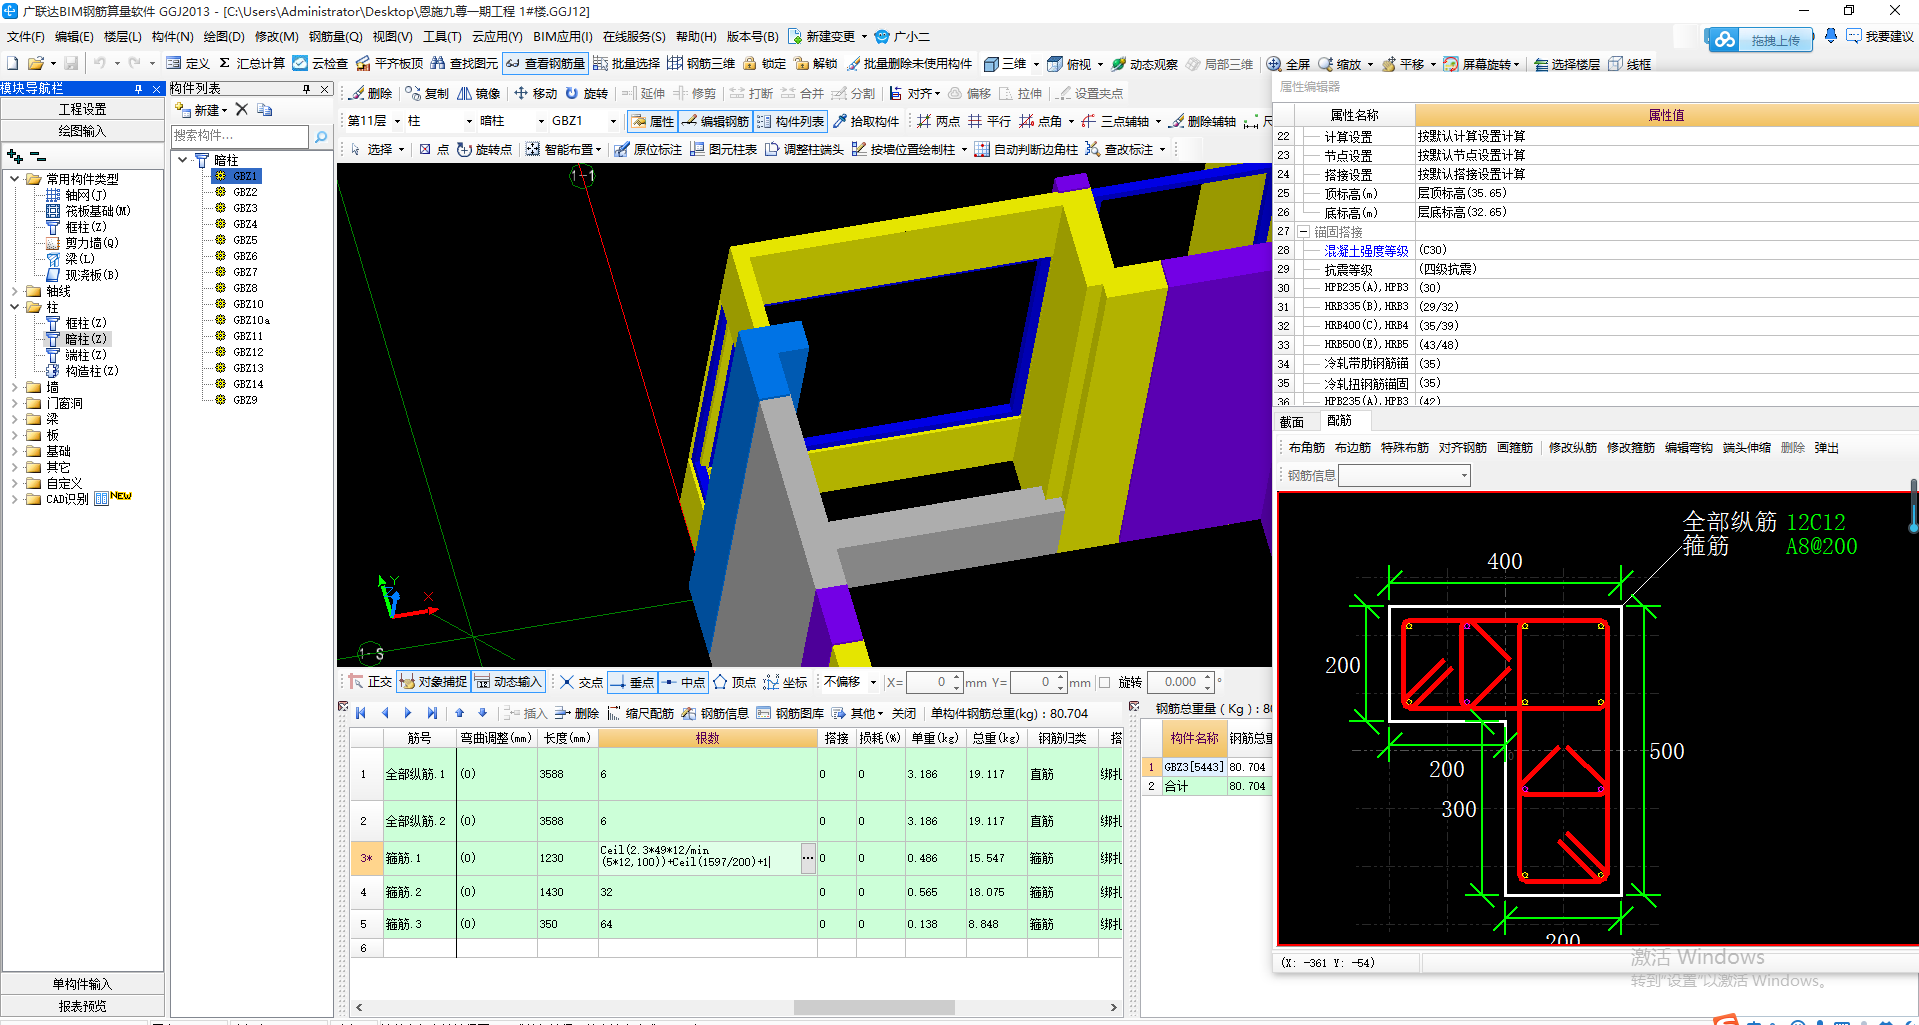Click the 全屏 full screen icon

coord(1274,63)
